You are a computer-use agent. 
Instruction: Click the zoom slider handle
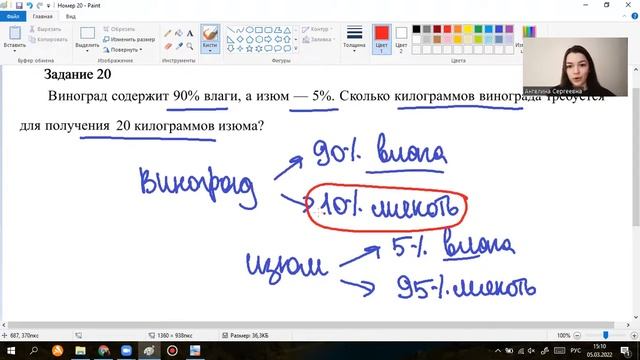point(606,335)
